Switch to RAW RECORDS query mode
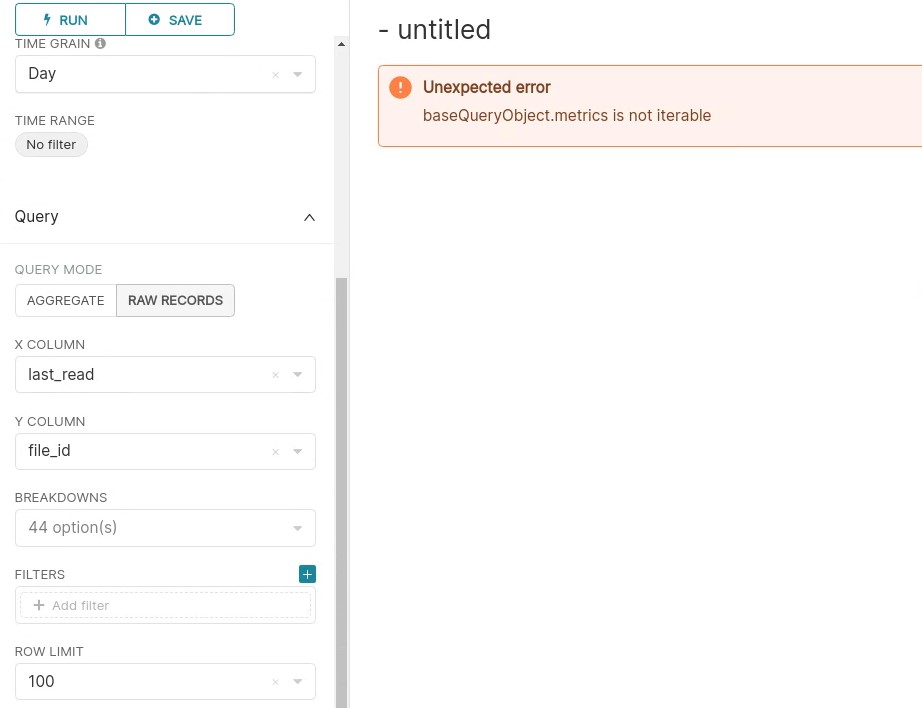The image size is (922, 708). (x=175, y=300)
